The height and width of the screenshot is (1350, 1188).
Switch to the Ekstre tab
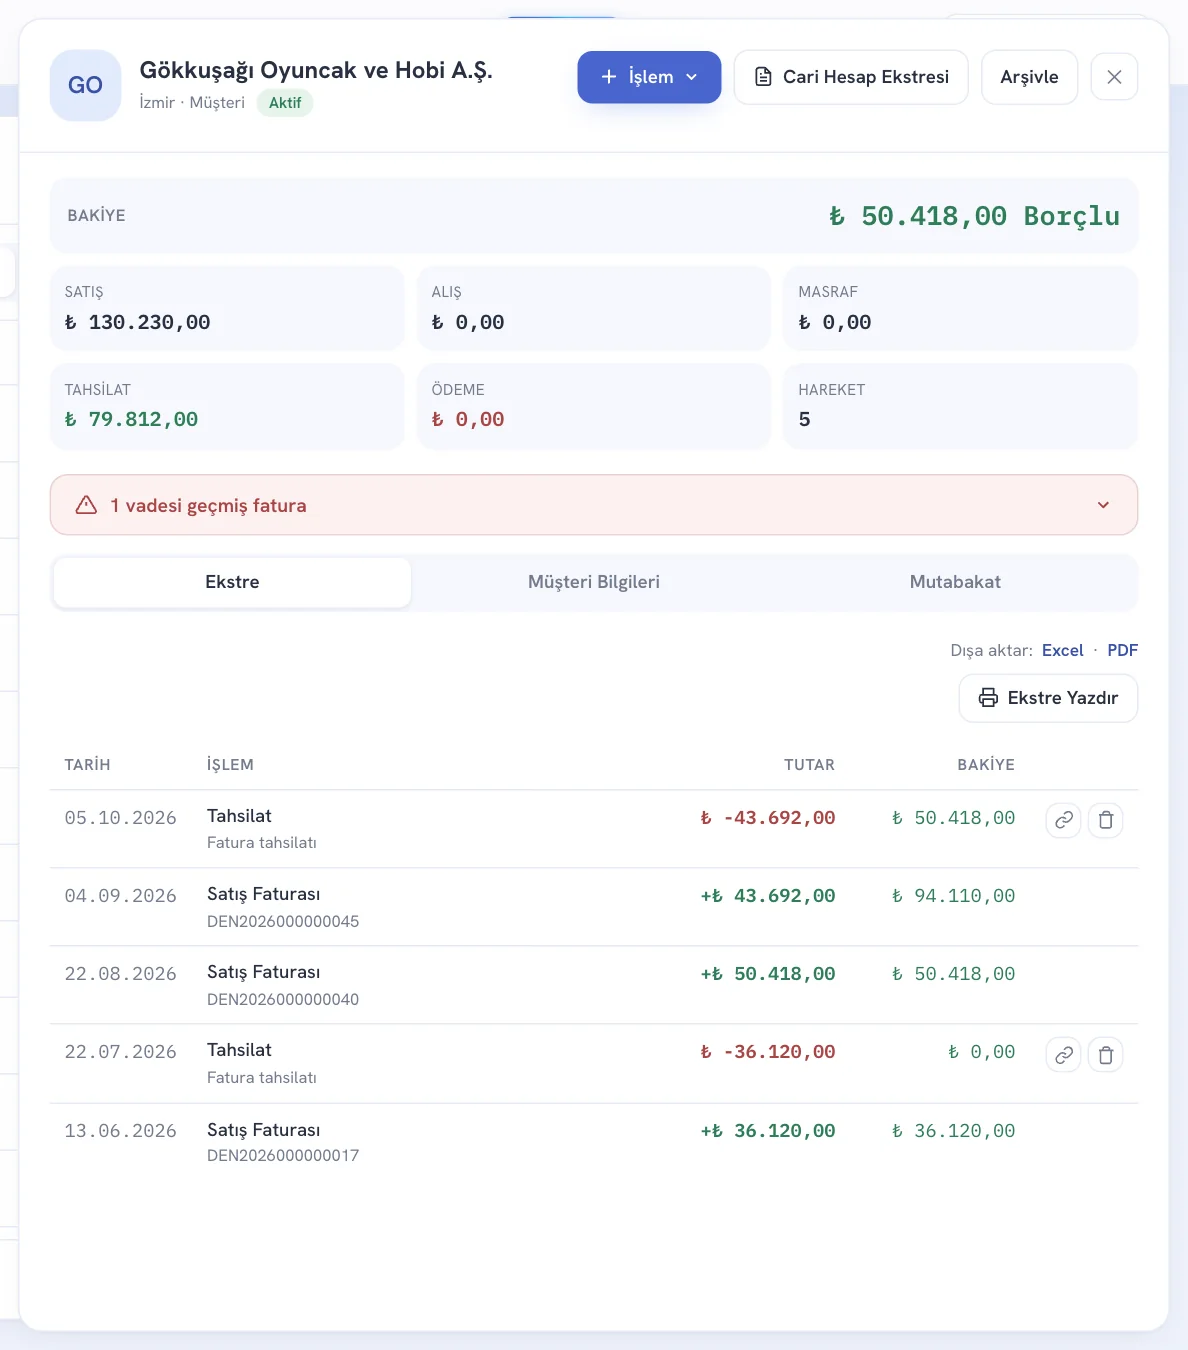(x=232, y=582)
